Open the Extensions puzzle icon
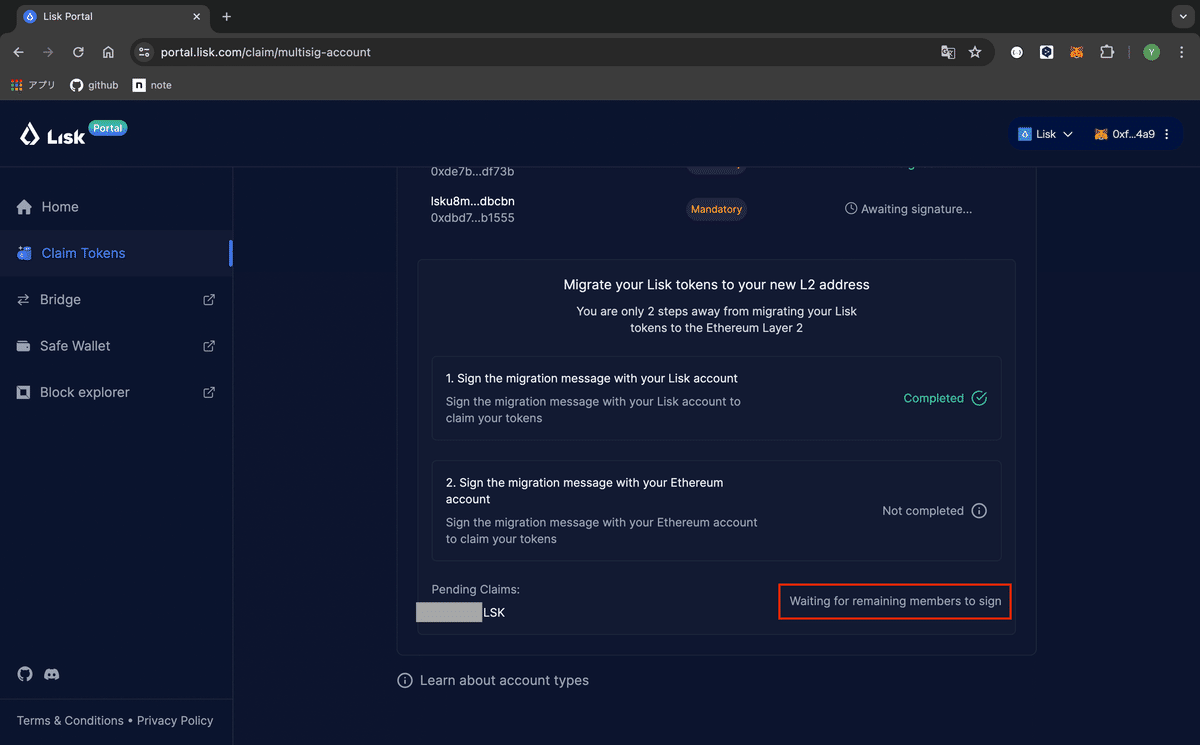The image size is (1200, 745). click(x=1107, y=52)
